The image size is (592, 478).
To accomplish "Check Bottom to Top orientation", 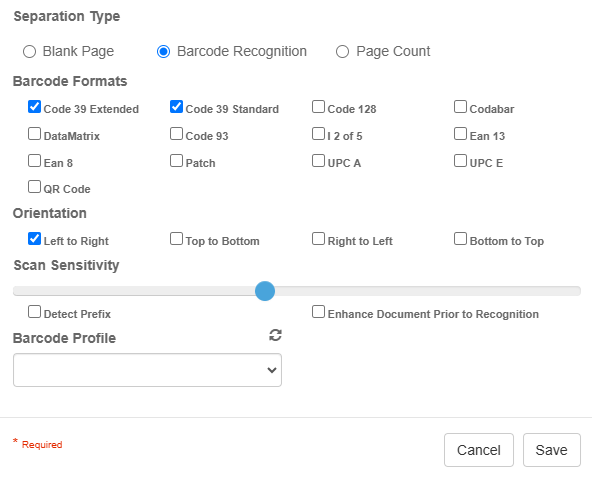I will [460, 239].
